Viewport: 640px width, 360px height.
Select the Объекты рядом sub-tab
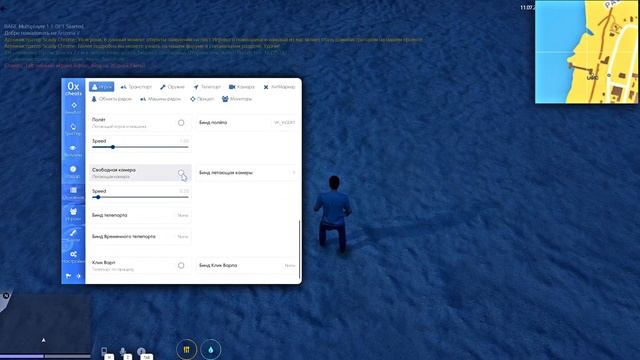pyautogui.click(x=111, y=99)
